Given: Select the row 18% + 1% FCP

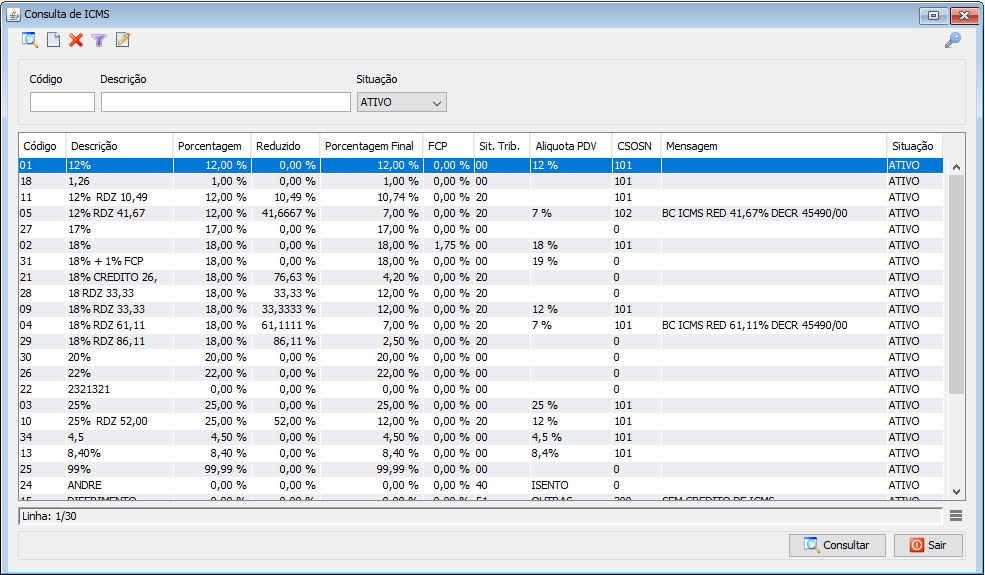Looking at the screenshot, I should 481,261.
